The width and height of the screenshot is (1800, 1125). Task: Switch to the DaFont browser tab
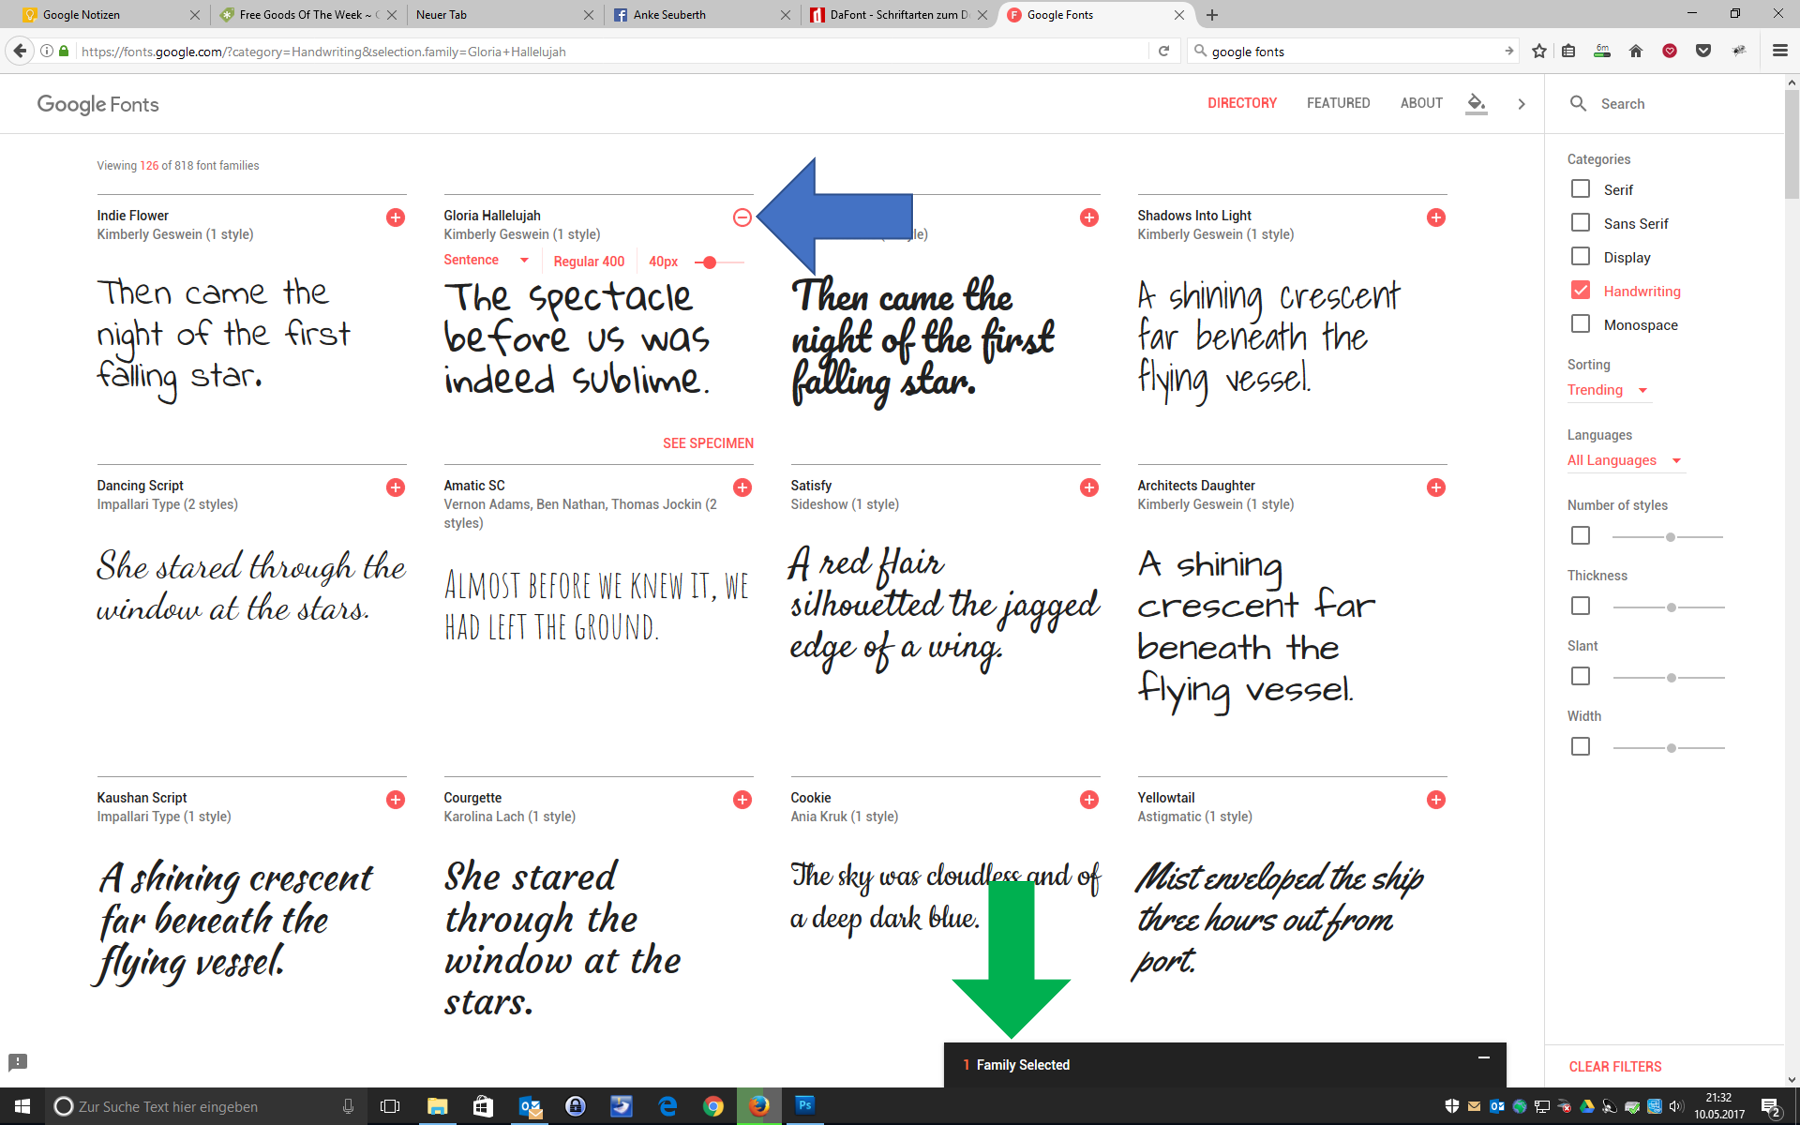pyautogui.click(x=897, y=15)
